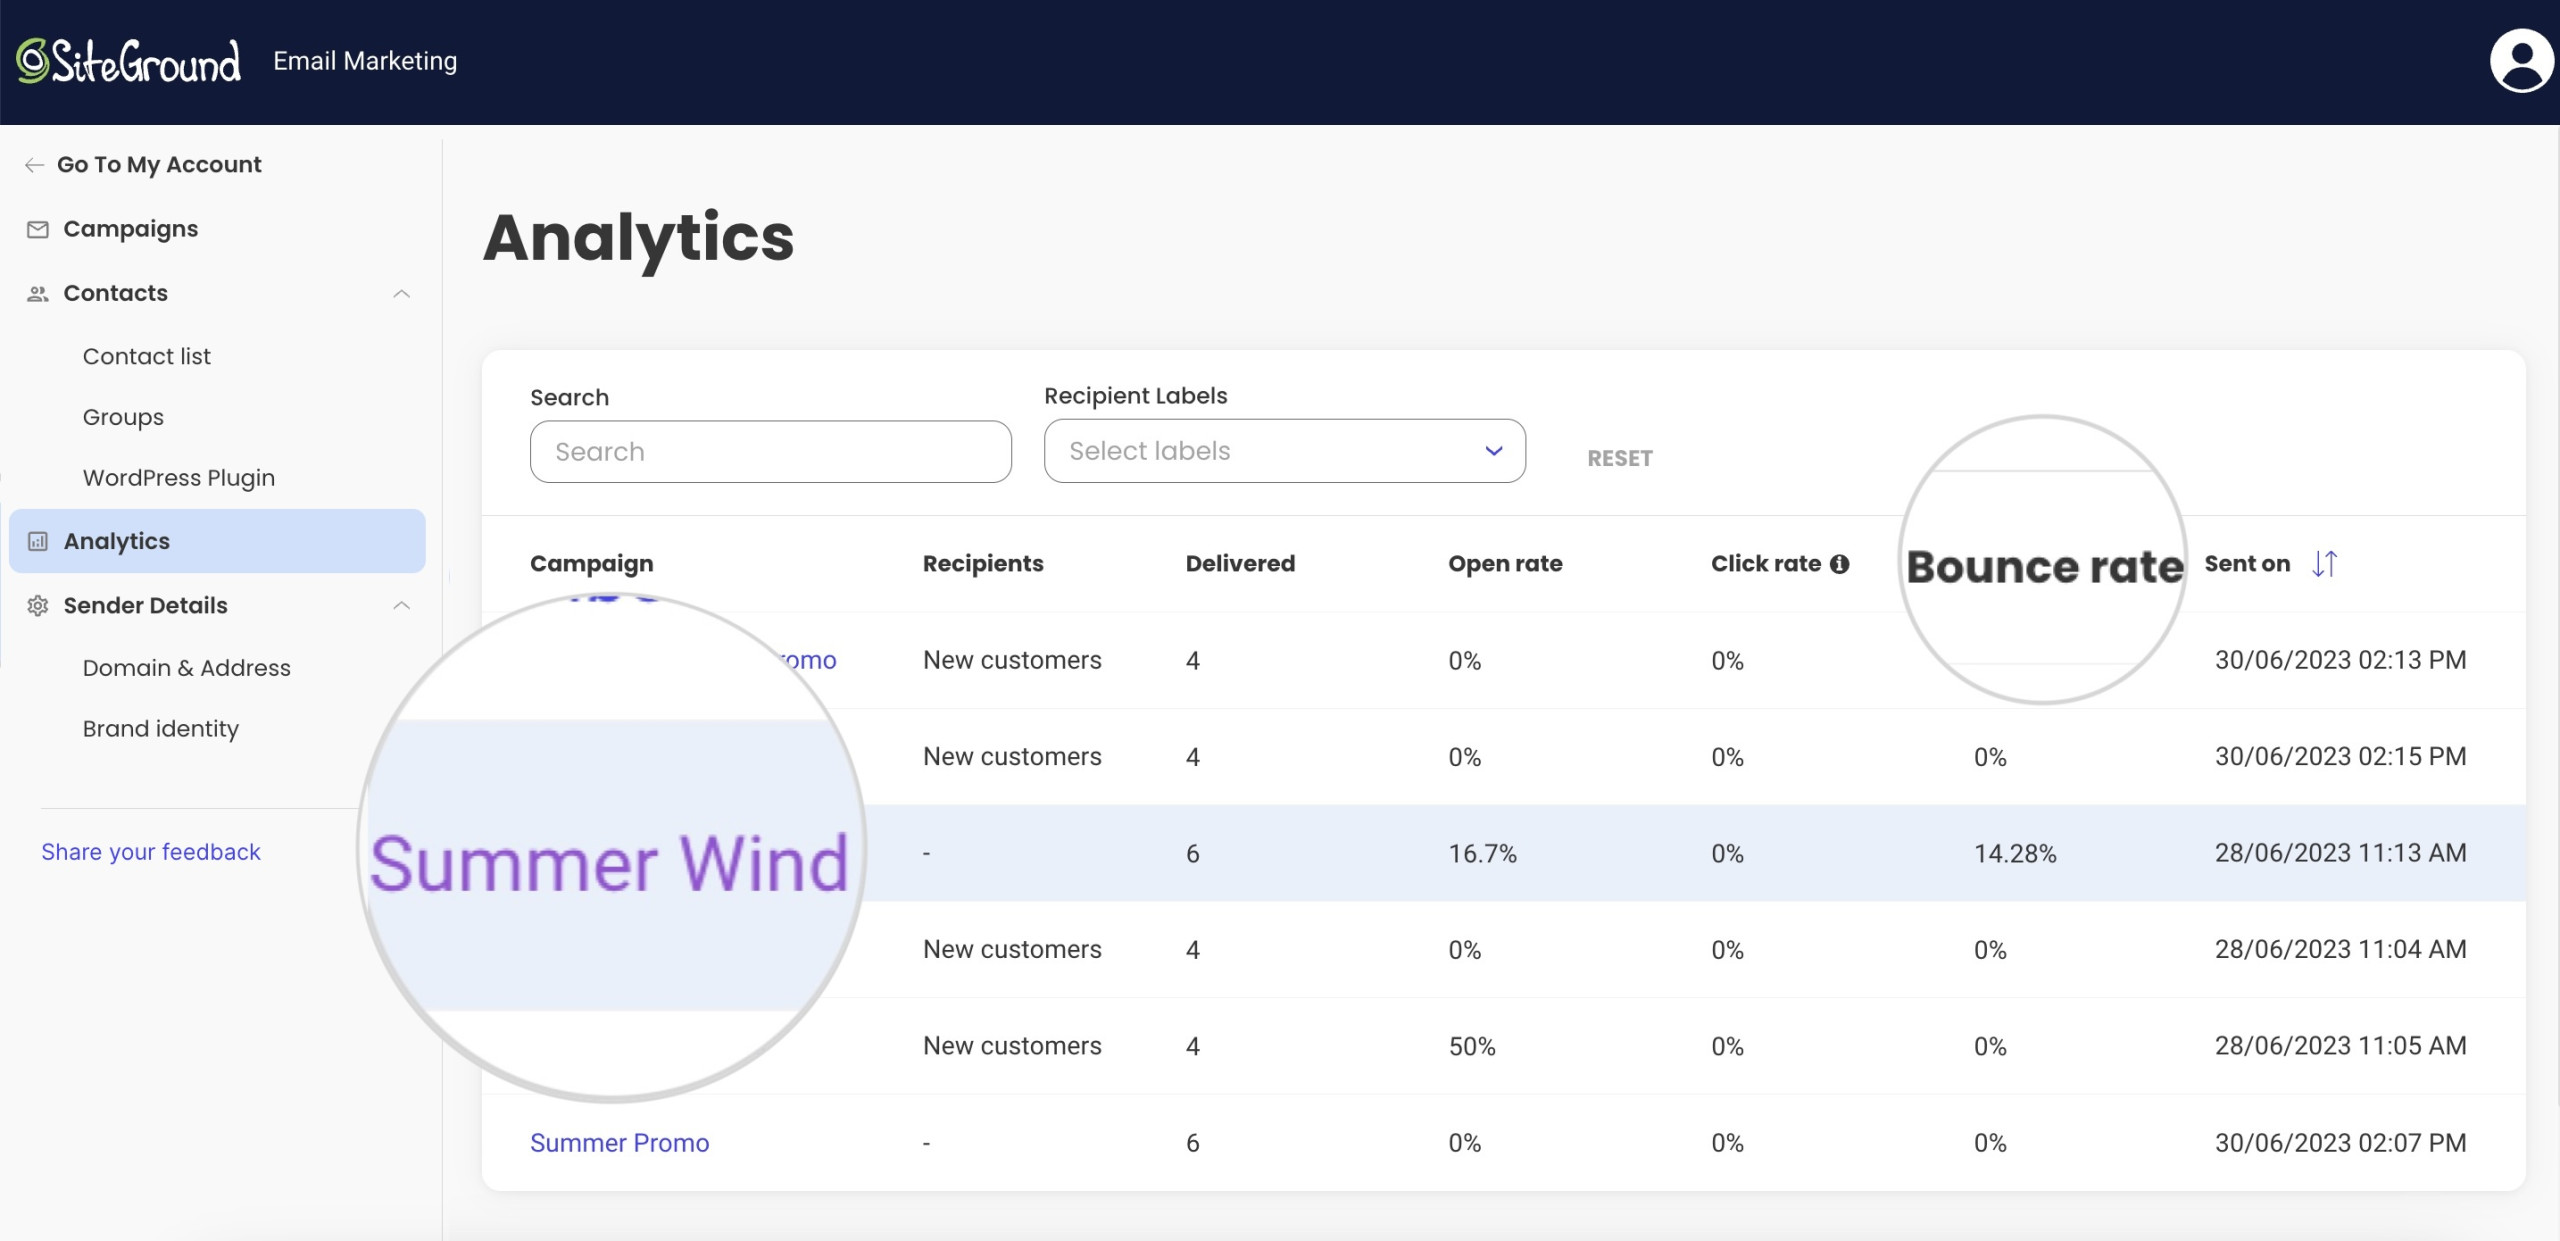Click the Recipient Labels dropdown arrow
This screenshot has width=2560, height=1241.
pos(1493,451)
